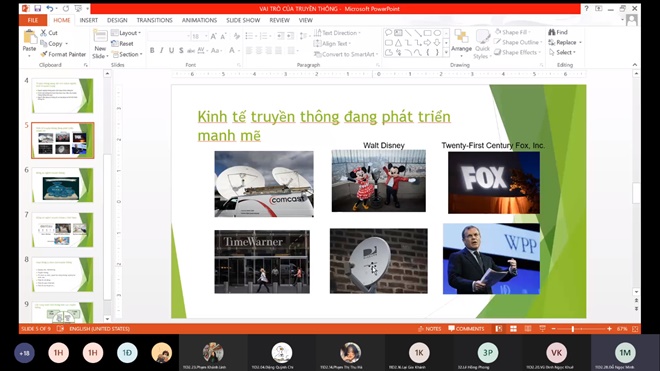The image size is (660, 371).
Task: Toggle Justify alignment button
Action: 278,51
